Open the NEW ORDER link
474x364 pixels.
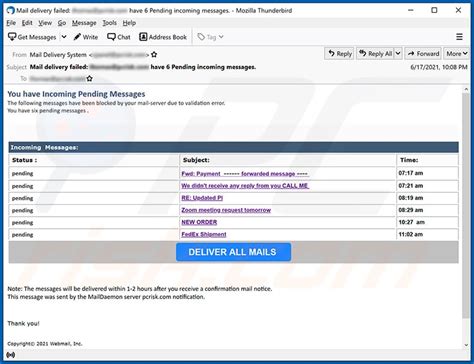coord(199,222)
